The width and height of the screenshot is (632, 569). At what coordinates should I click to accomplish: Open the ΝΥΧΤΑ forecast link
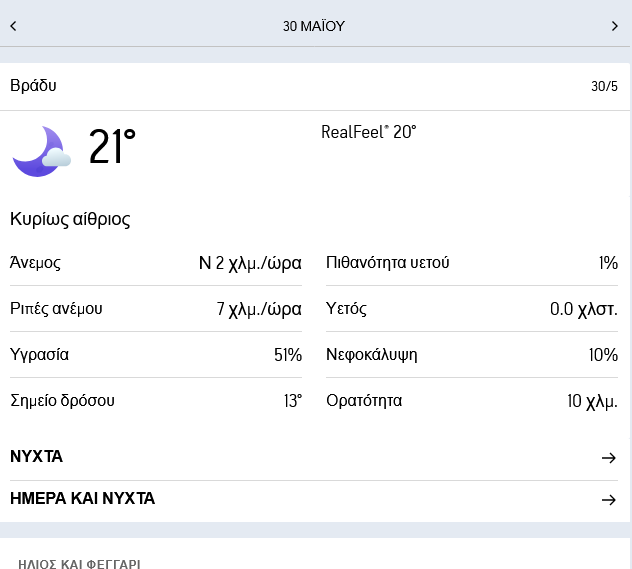tap(314, 457)
